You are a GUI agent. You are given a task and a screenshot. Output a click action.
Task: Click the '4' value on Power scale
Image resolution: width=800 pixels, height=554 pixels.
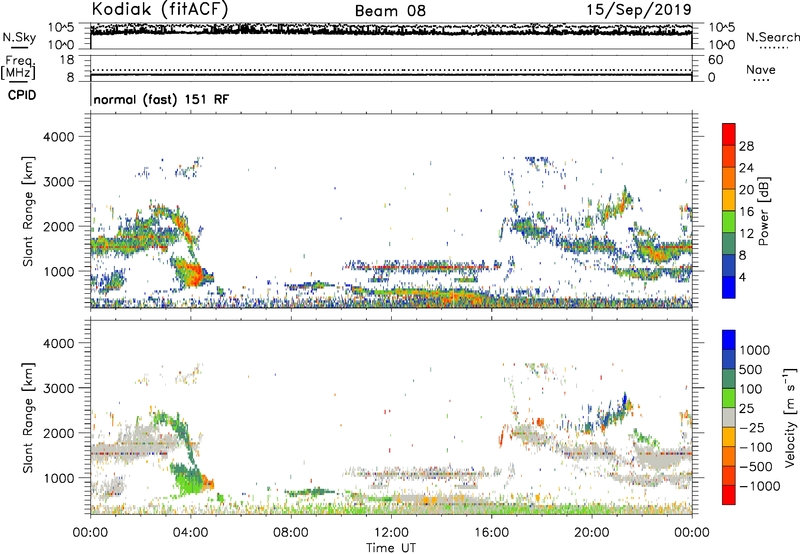742,277
